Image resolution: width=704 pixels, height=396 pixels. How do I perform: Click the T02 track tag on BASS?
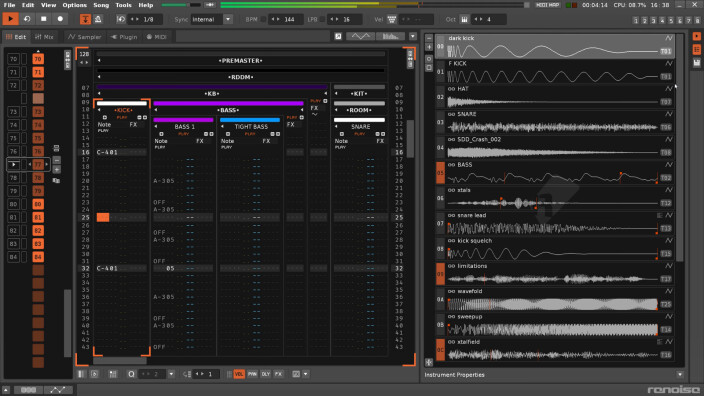[x=666, y=178]
